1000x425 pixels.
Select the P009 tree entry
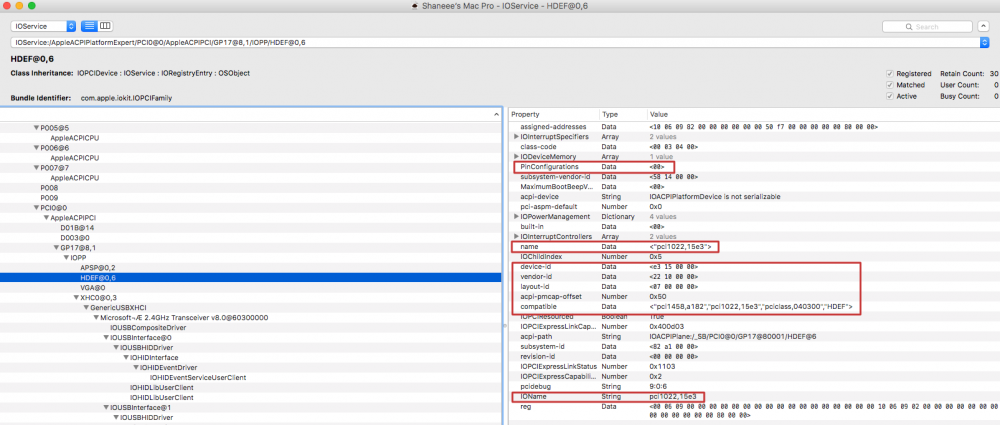48,198
